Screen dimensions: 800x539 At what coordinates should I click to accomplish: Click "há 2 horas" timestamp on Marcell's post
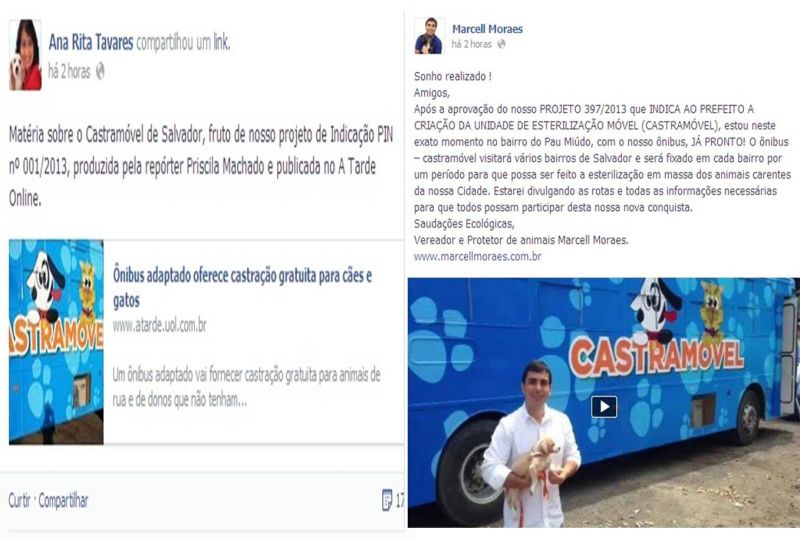coord(472,44)
